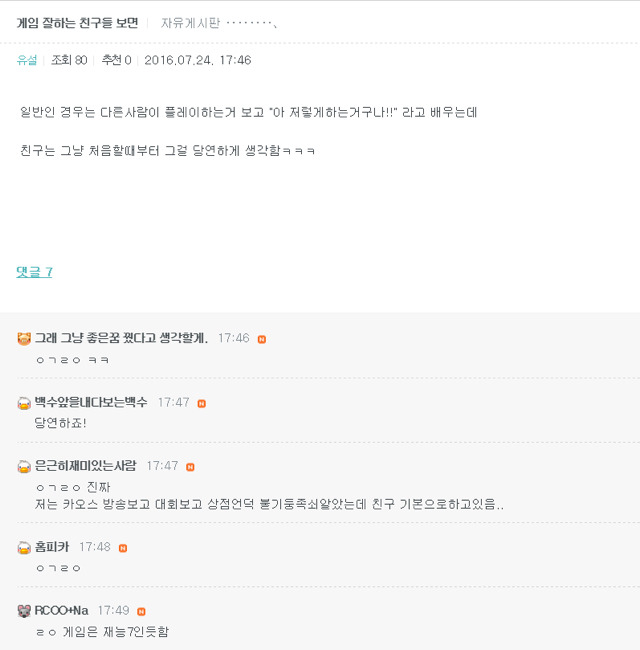Image resolution: width=640 pixels, height=650 pixels.
Task: Open the 댓글 7 comments link
Action: pos(34,272)
